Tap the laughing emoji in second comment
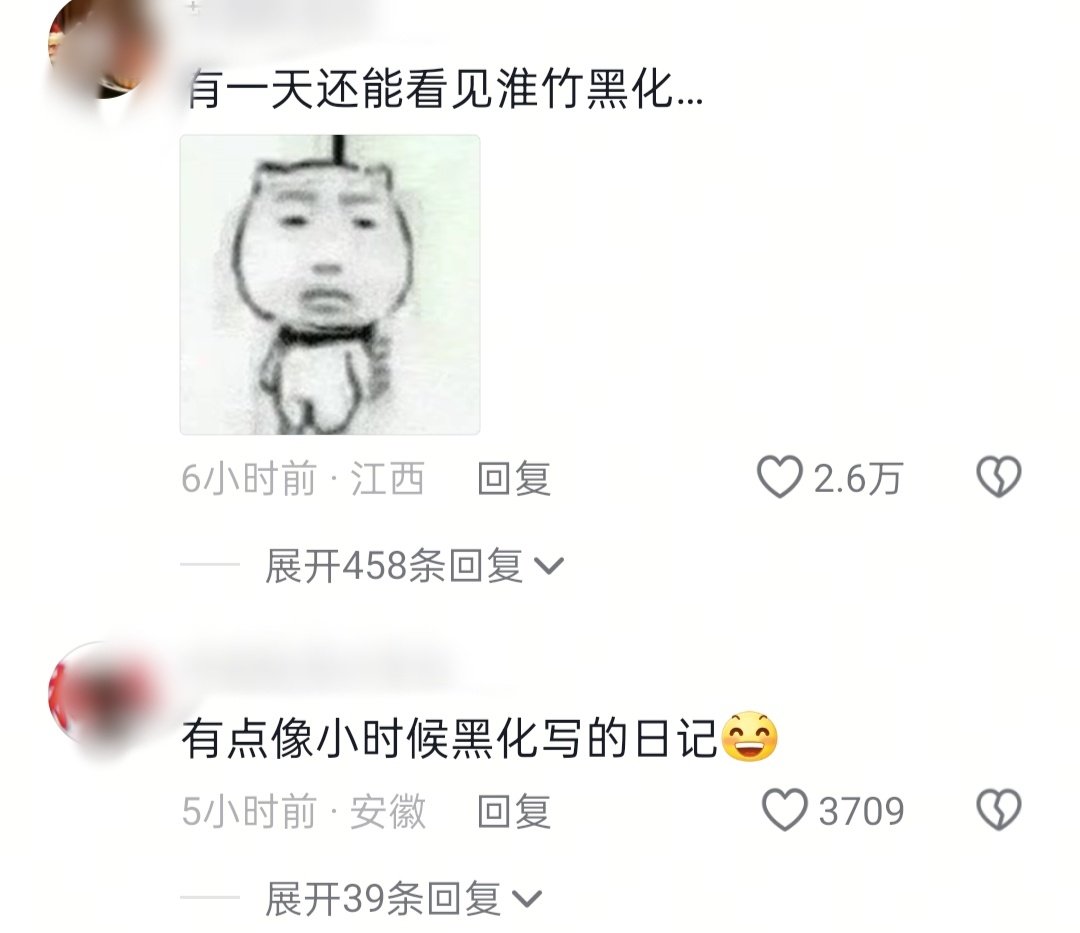Screen dimensions: 1080x933 tap(749, 737)
